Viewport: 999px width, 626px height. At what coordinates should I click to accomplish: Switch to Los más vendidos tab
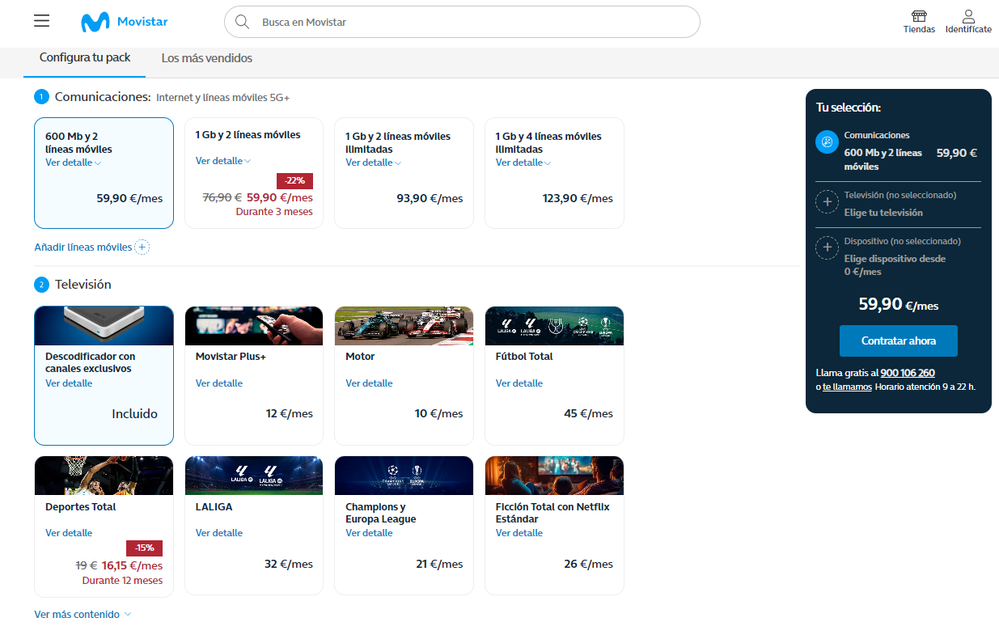click(x=206, y=59)
